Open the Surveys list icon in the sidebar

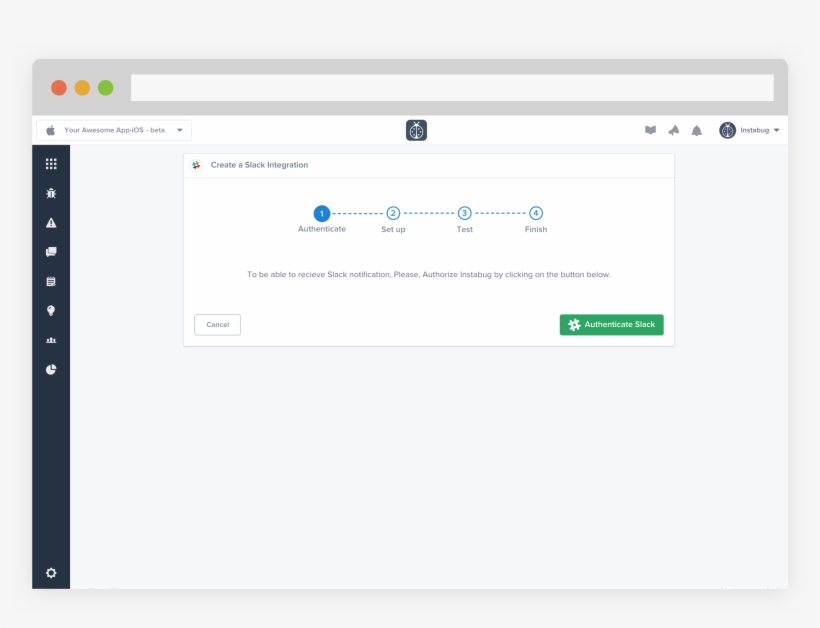tap(53, 281)
